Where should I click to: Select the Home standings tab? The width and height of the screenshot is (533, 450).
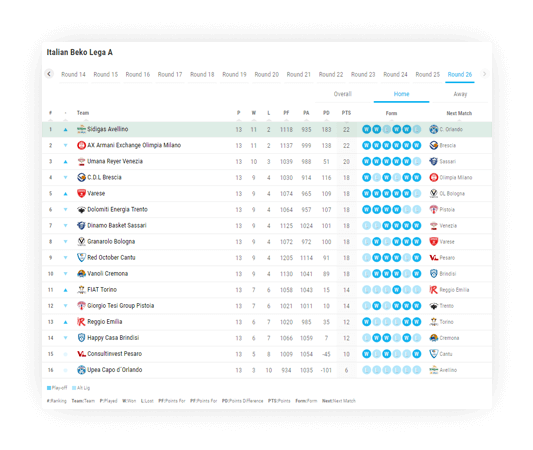401,94
